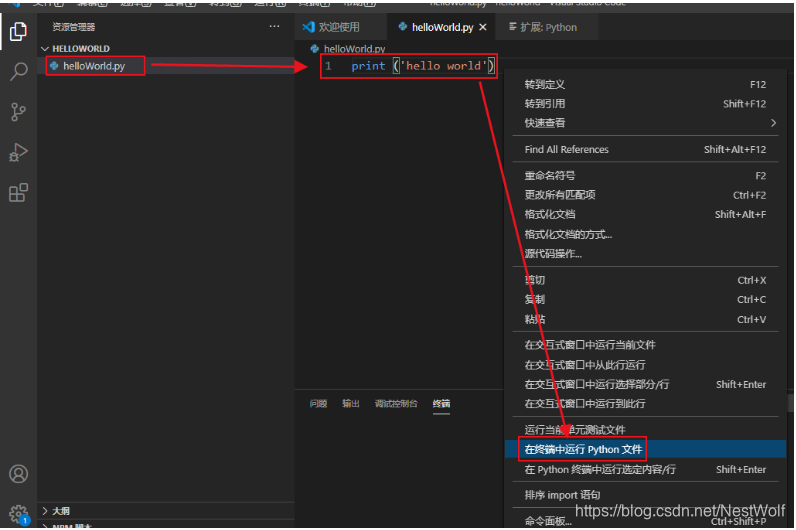Choose 在交互式窗口中运行当前文件 menu entry
Screen dimensions: 796x530
[x=645, y=345]
